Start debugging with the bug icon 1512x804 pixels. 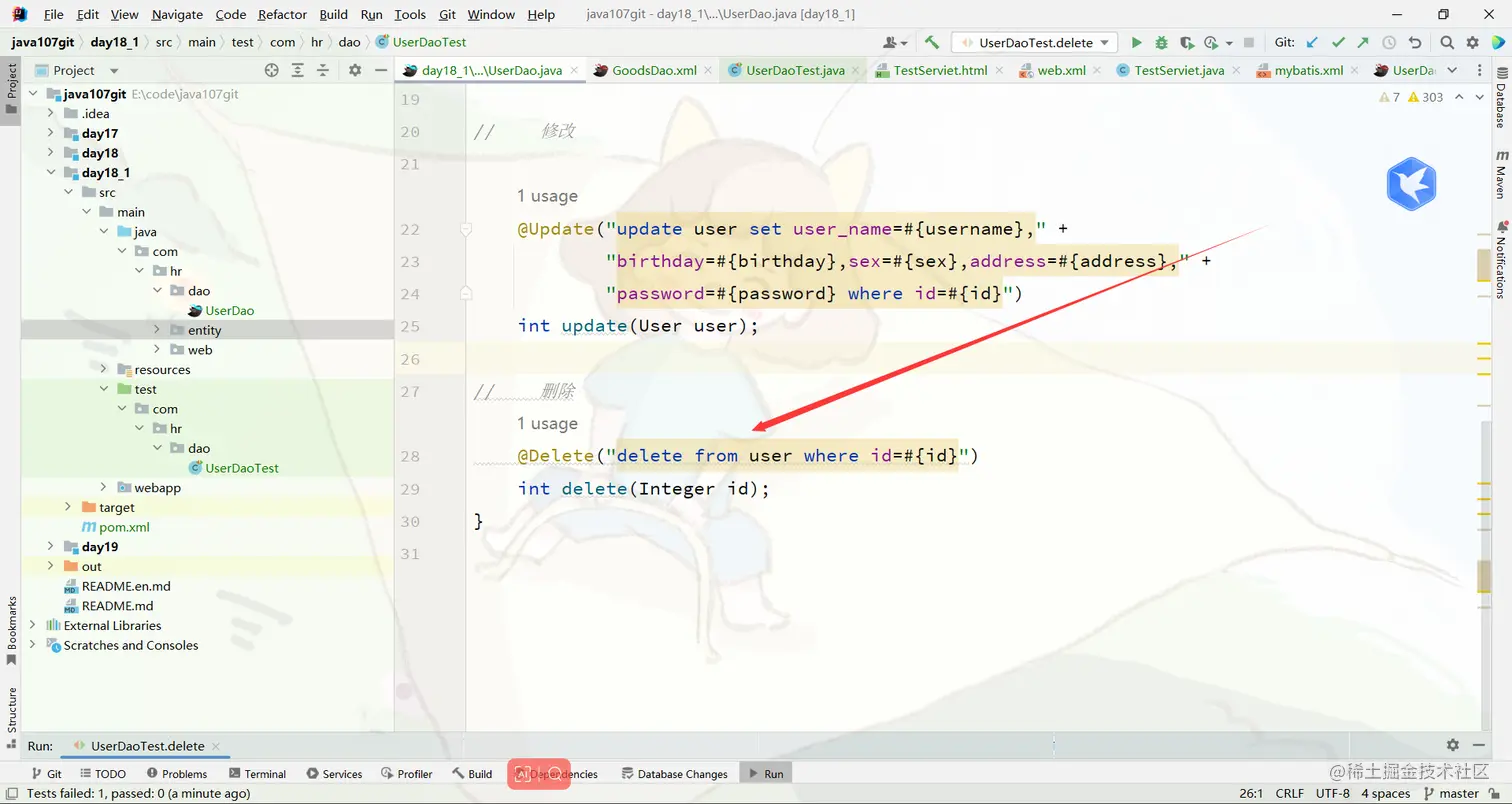[x=1161, y=43]
